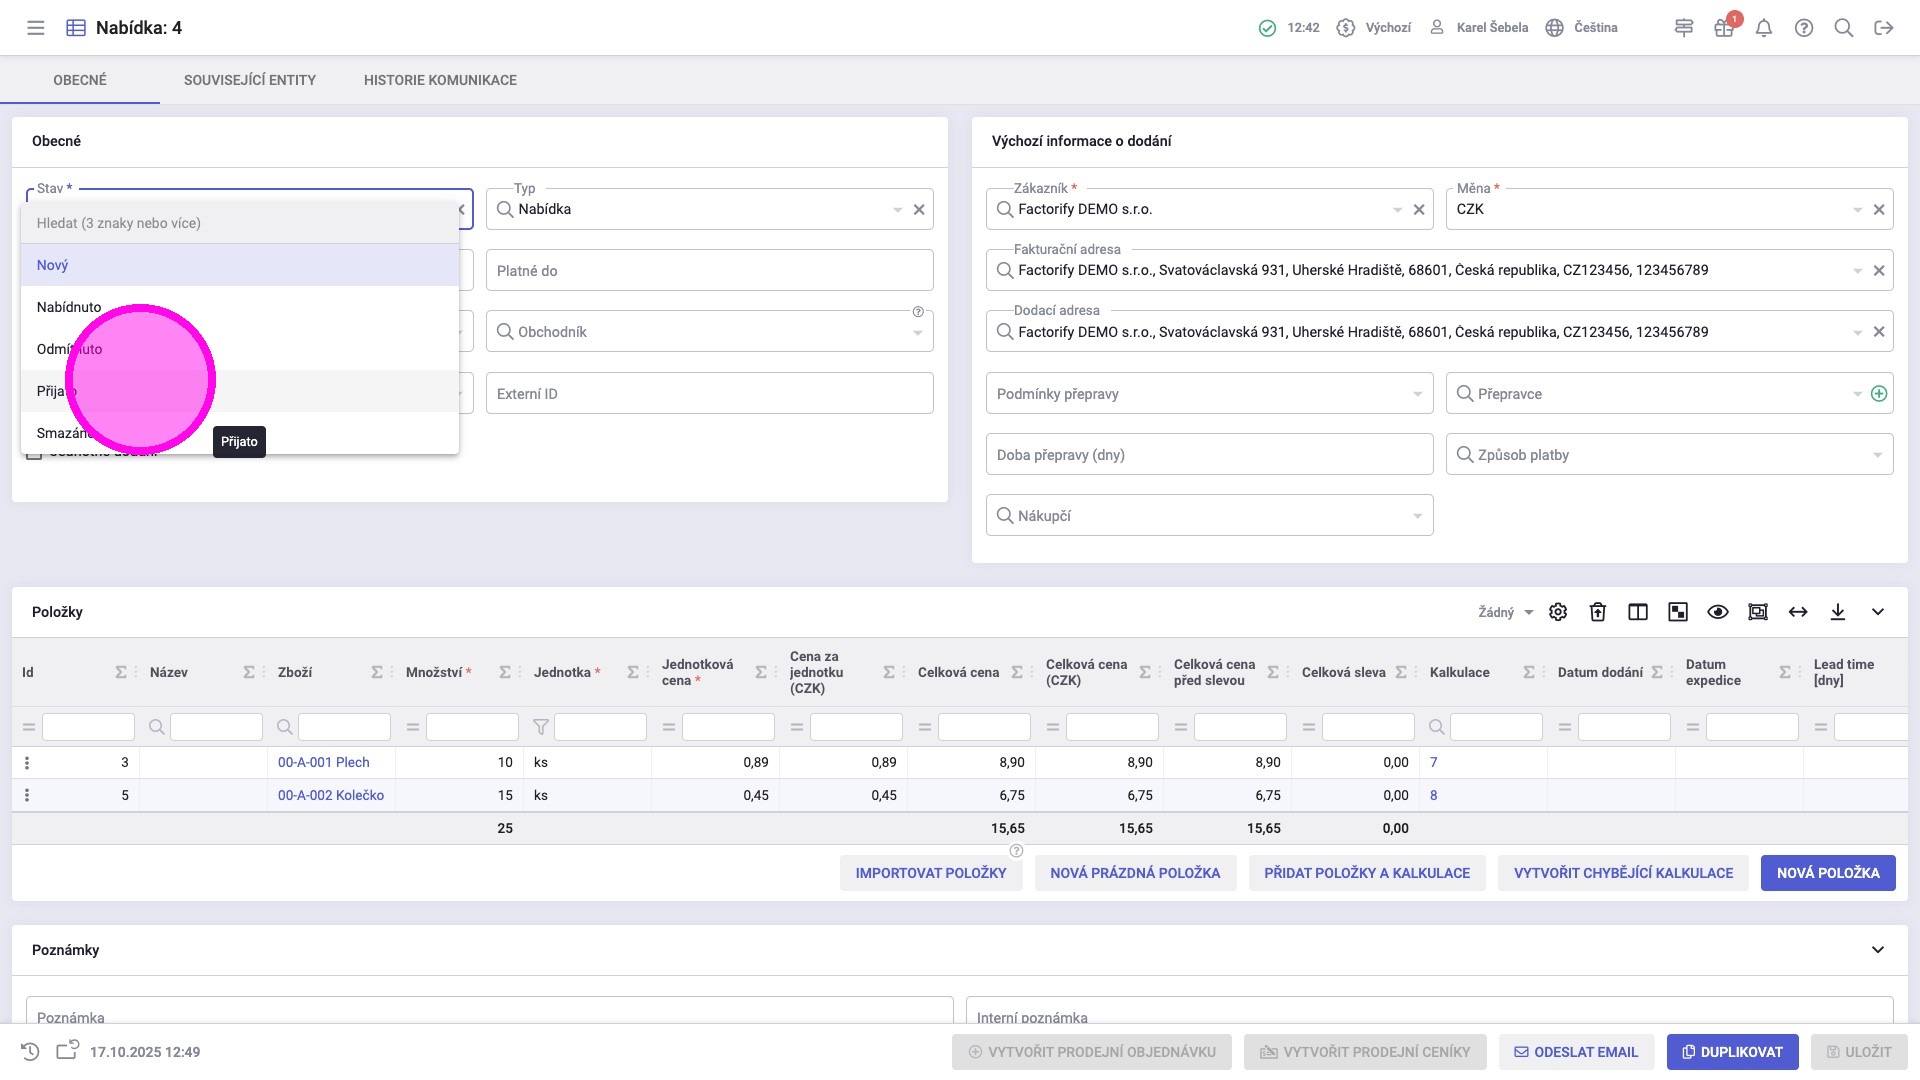Click the Platné do input field
The height and width of the screenshot is (1080, 1920).
(x=709, y=271)
